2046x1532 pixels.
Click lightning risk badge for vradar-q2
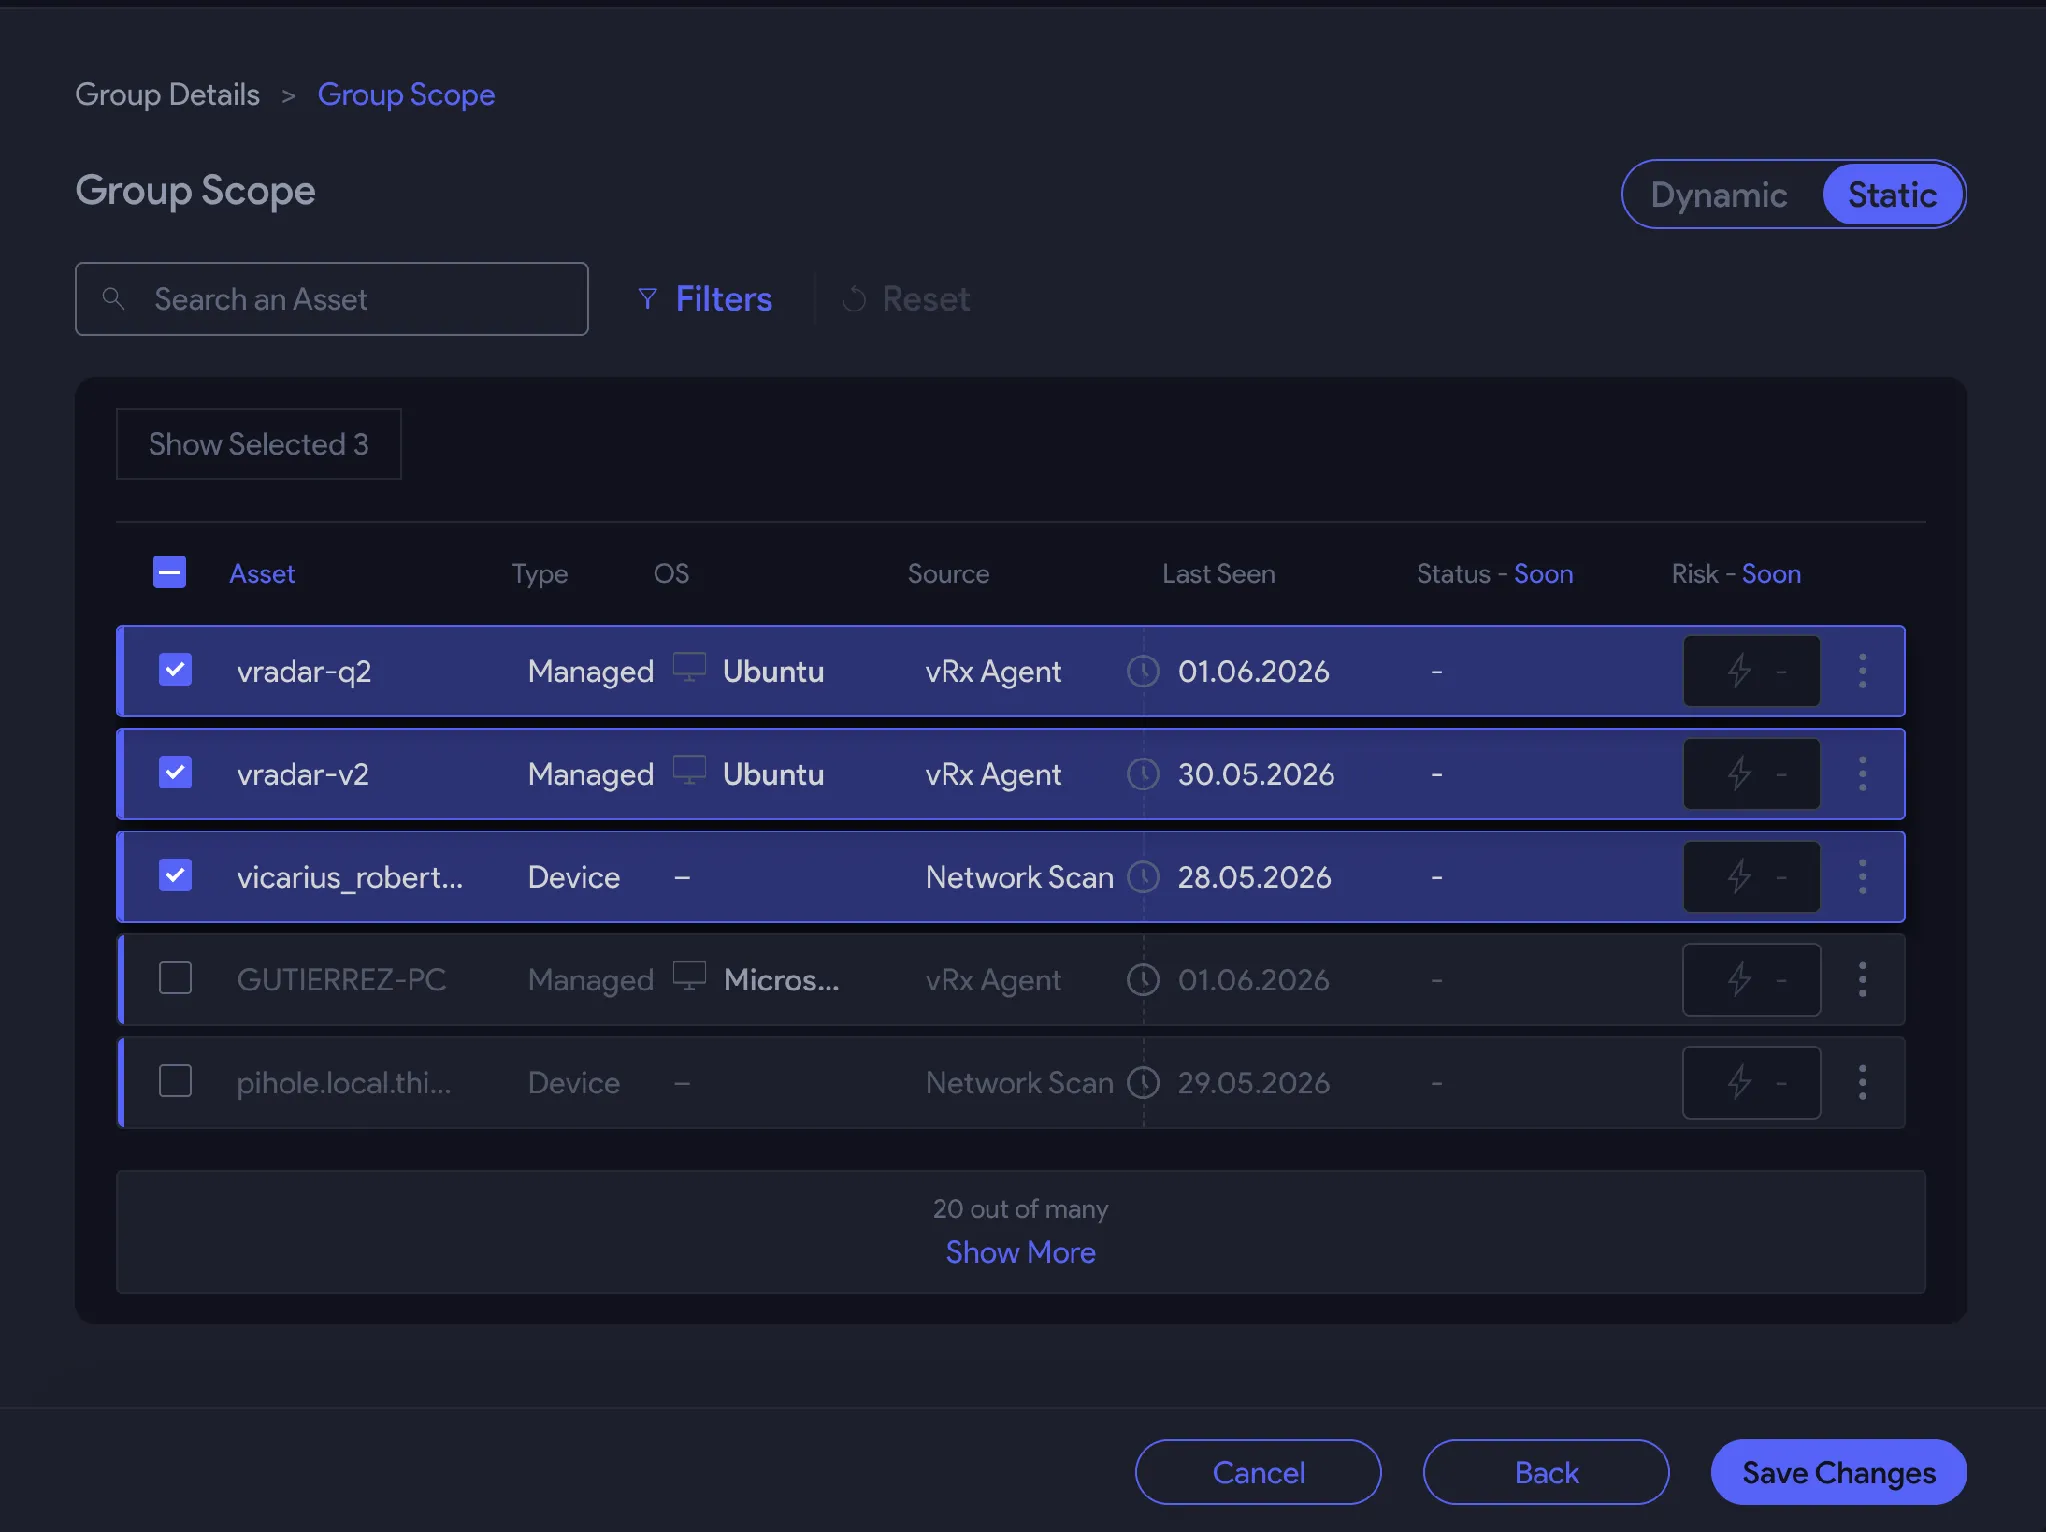pos(1752,671)
